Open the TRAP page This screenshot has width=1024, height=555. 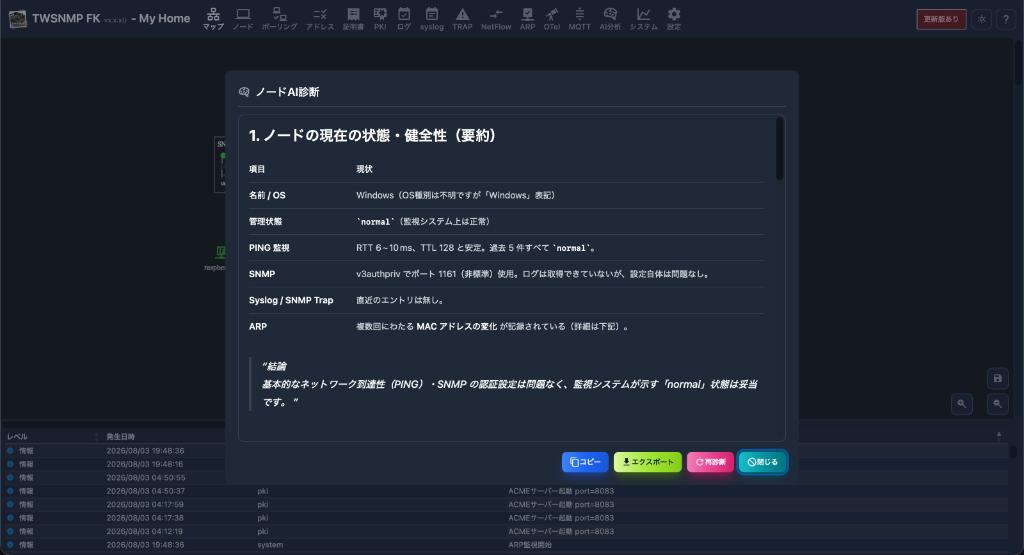tap(462, 18)
